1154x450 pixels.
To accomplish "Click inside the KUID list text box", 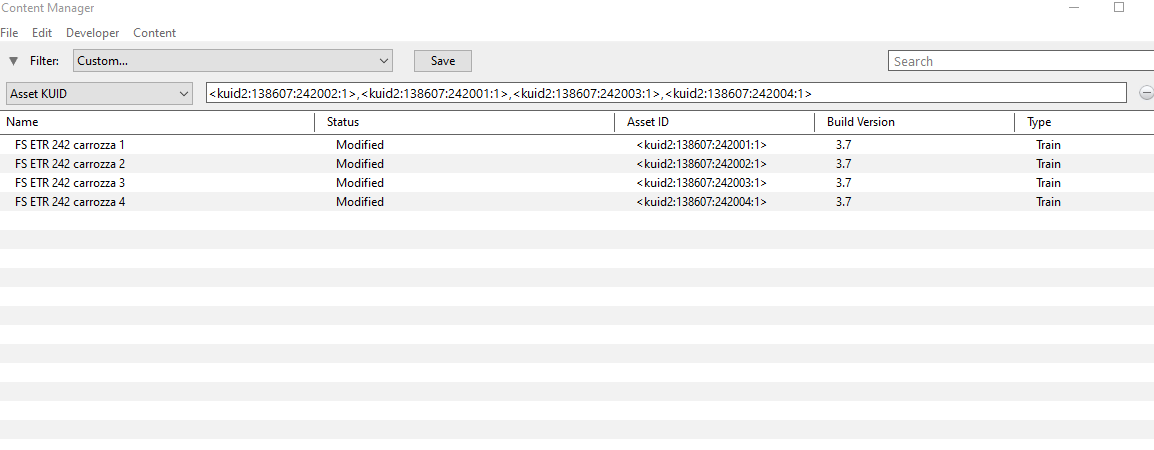I will pyautogui.click(x=666, y=93).
